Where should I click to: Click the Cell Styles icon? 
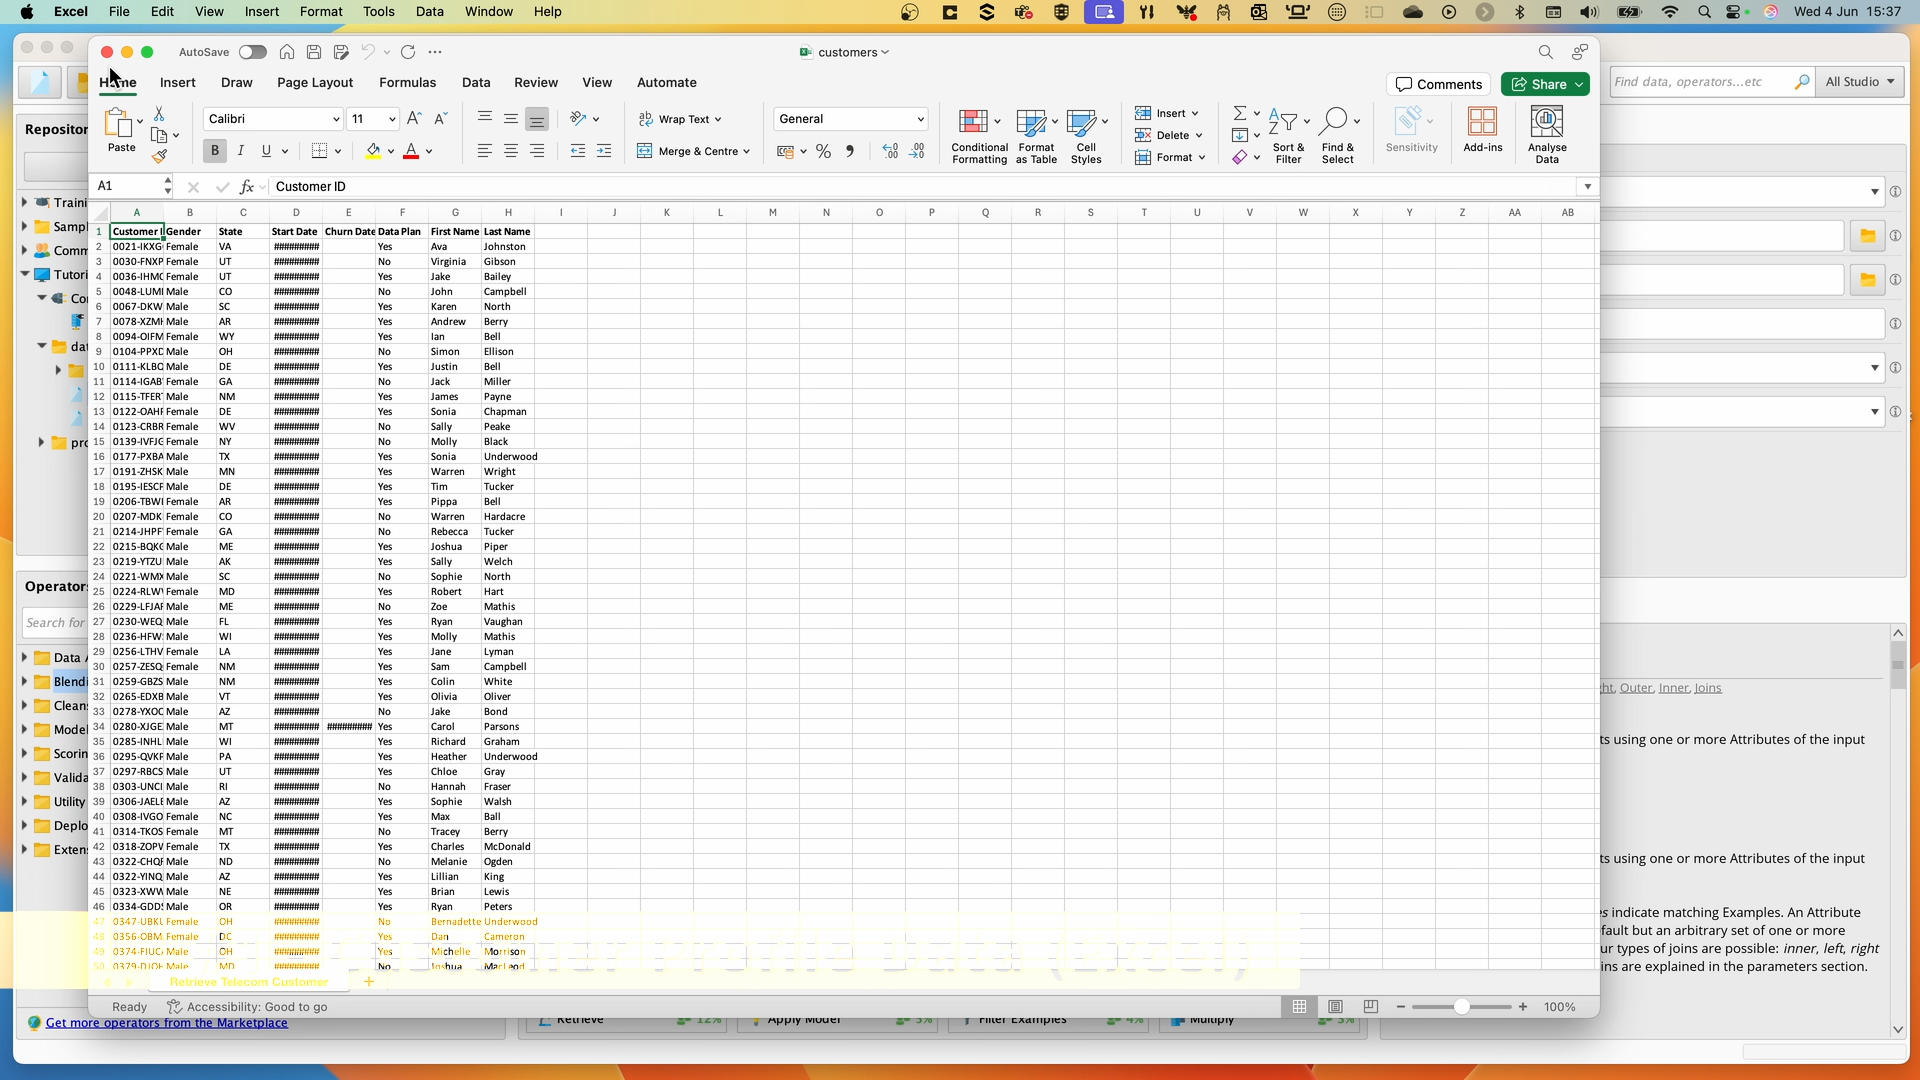pos(1086,135)
